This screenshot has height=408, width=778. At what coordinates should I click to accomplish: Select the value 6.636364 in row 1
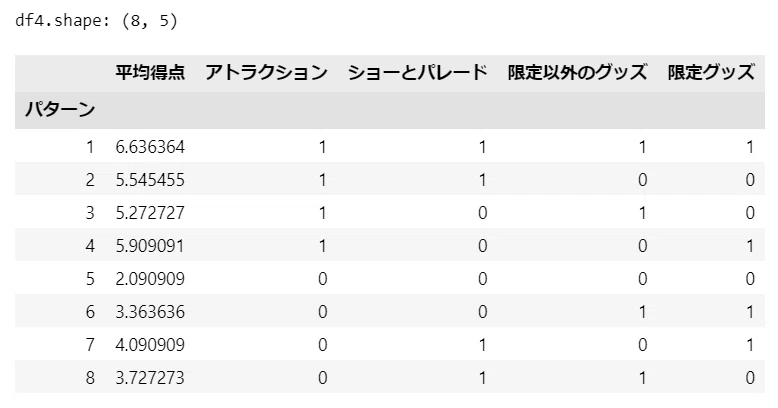coord(150,147)
